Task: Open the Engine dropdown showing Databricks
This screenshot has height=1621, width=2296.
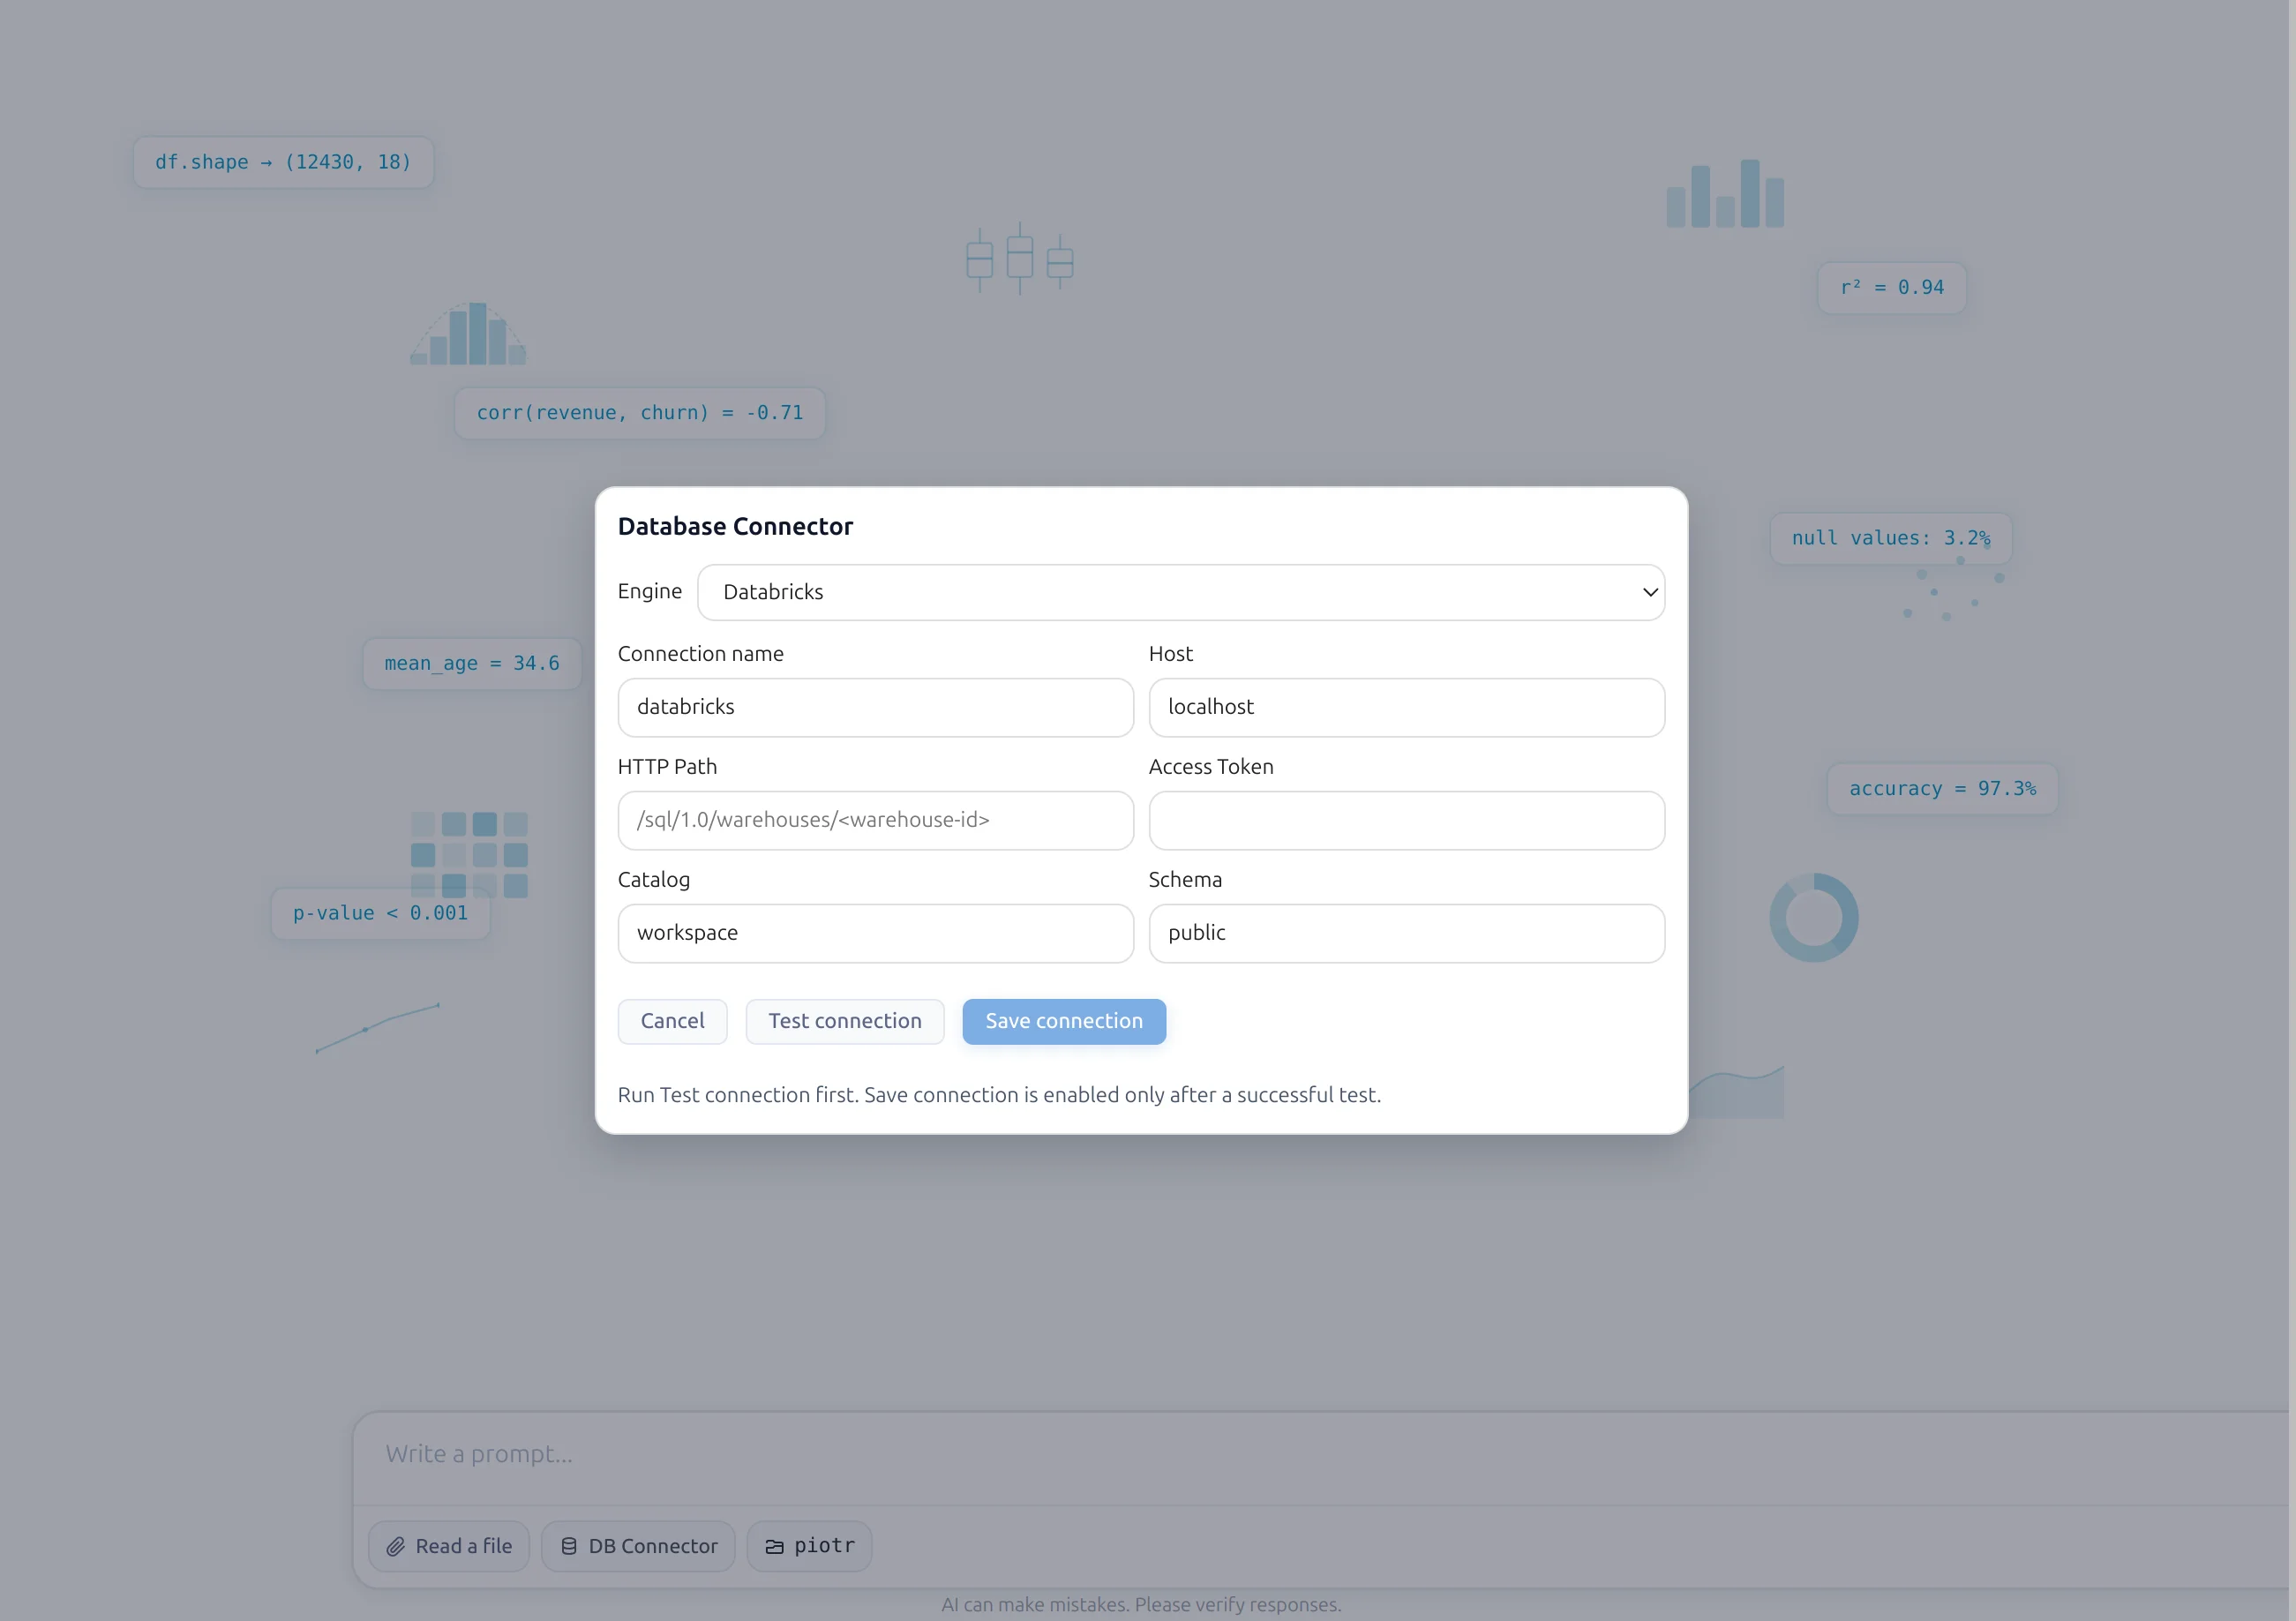Action: [x=1181, y=592]
